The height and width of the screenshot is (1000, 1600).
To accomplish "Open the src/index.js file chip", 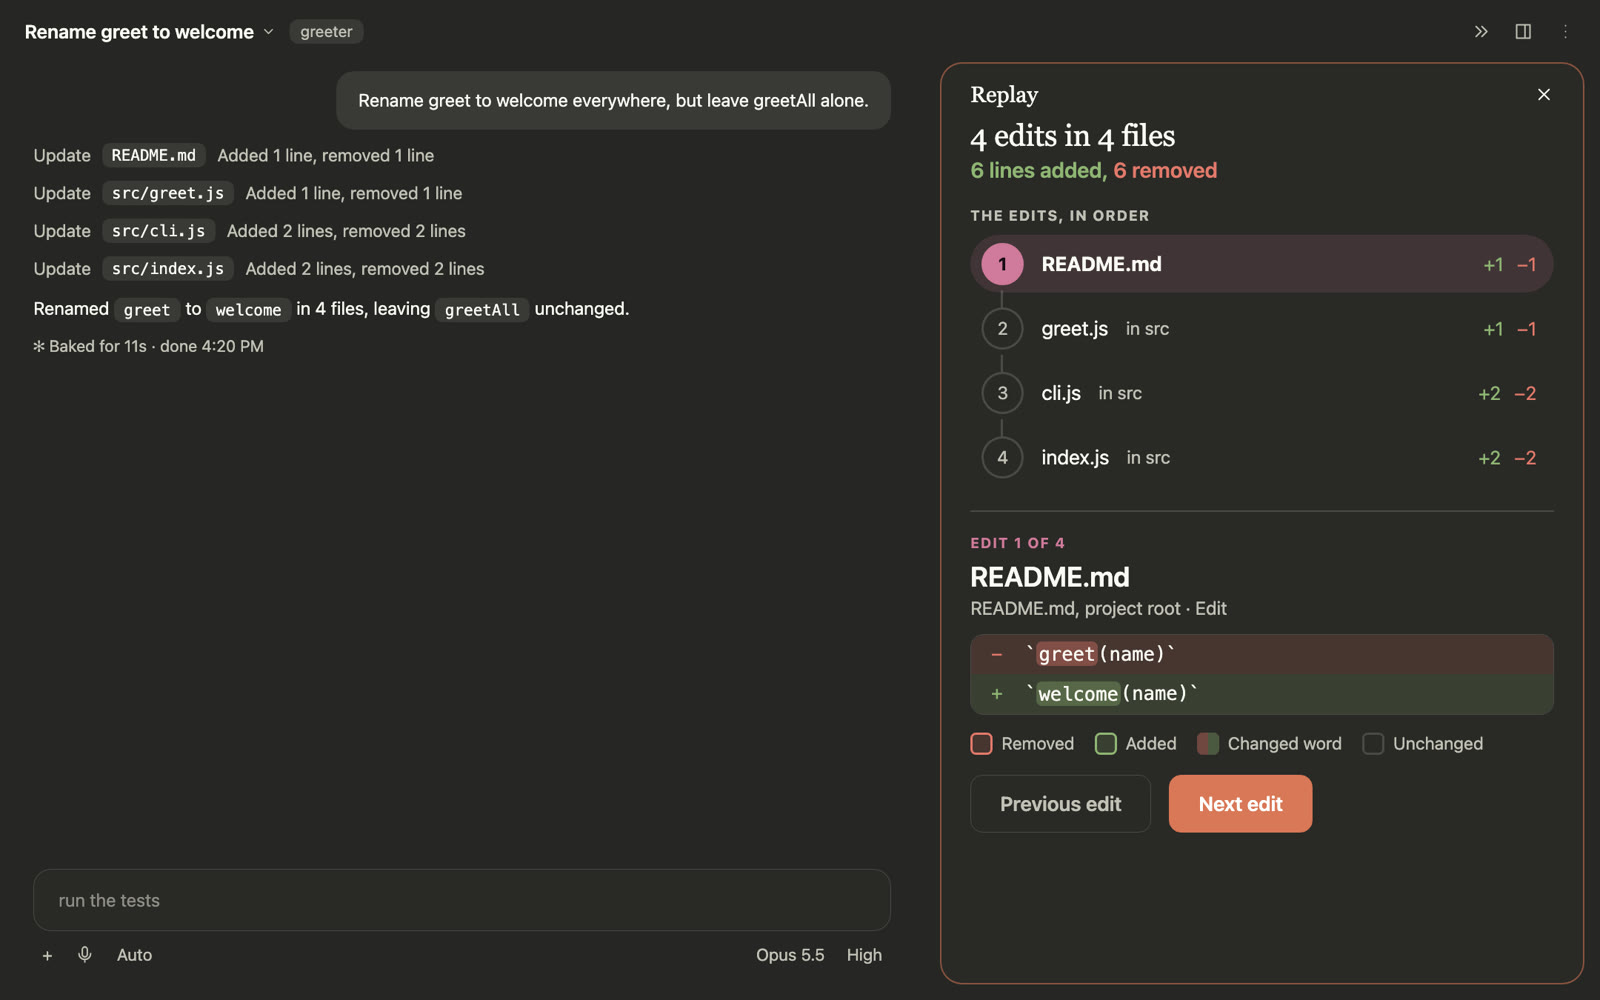I will pos(168,269).
